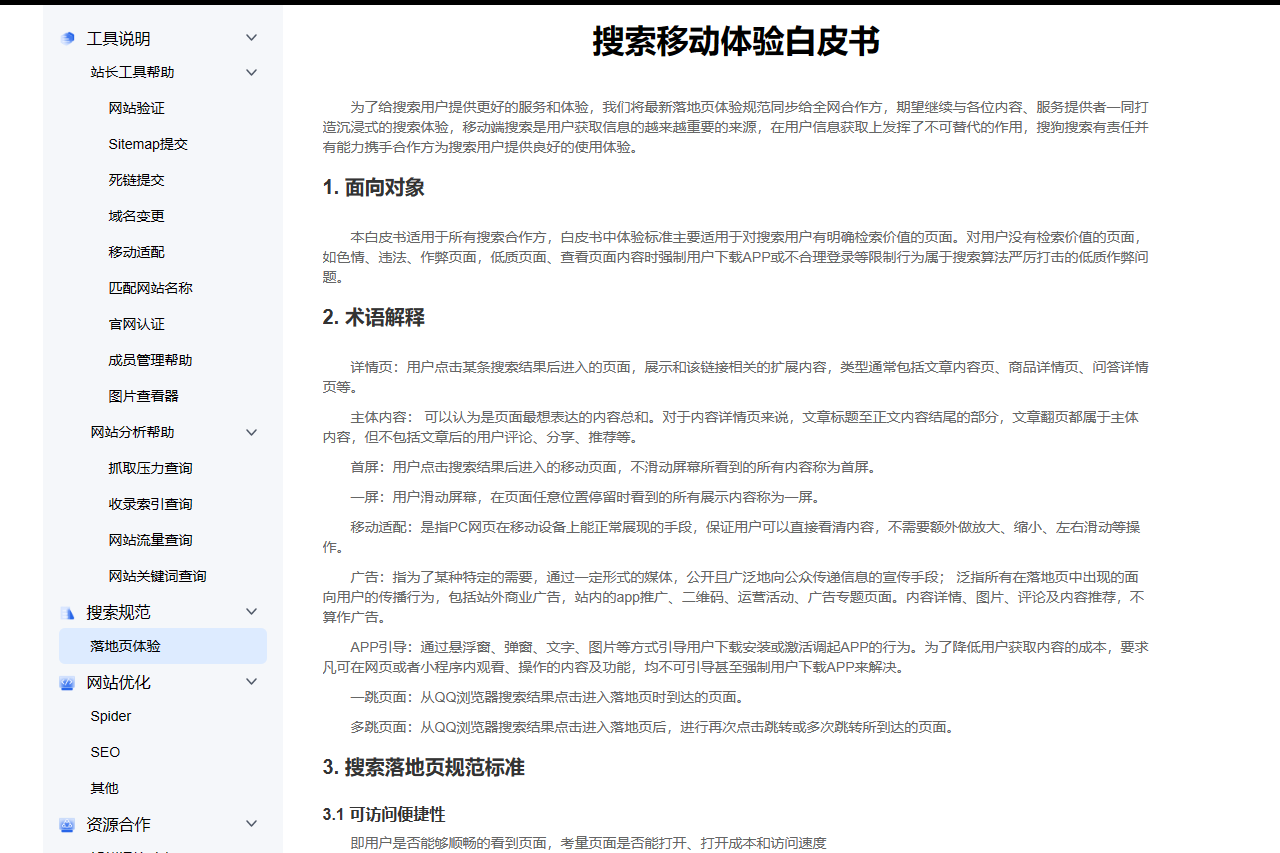The width and height of the screenshot is (1280, 853).
Task: Click the paragraph starting with 本白皮书适用于
Action: [736, 257]
